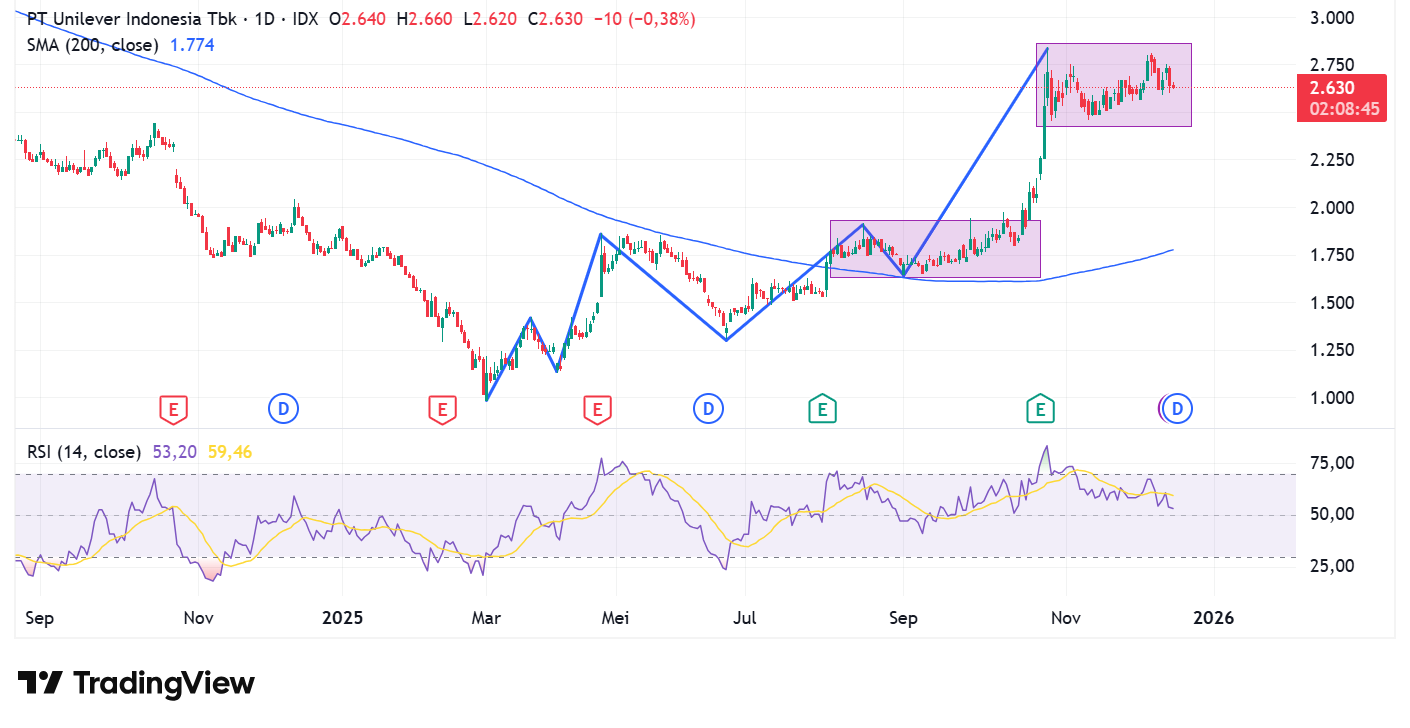1410x728 pixels.
Task: Click the right green E earnings marker
Action: [x=1040, y=408]
